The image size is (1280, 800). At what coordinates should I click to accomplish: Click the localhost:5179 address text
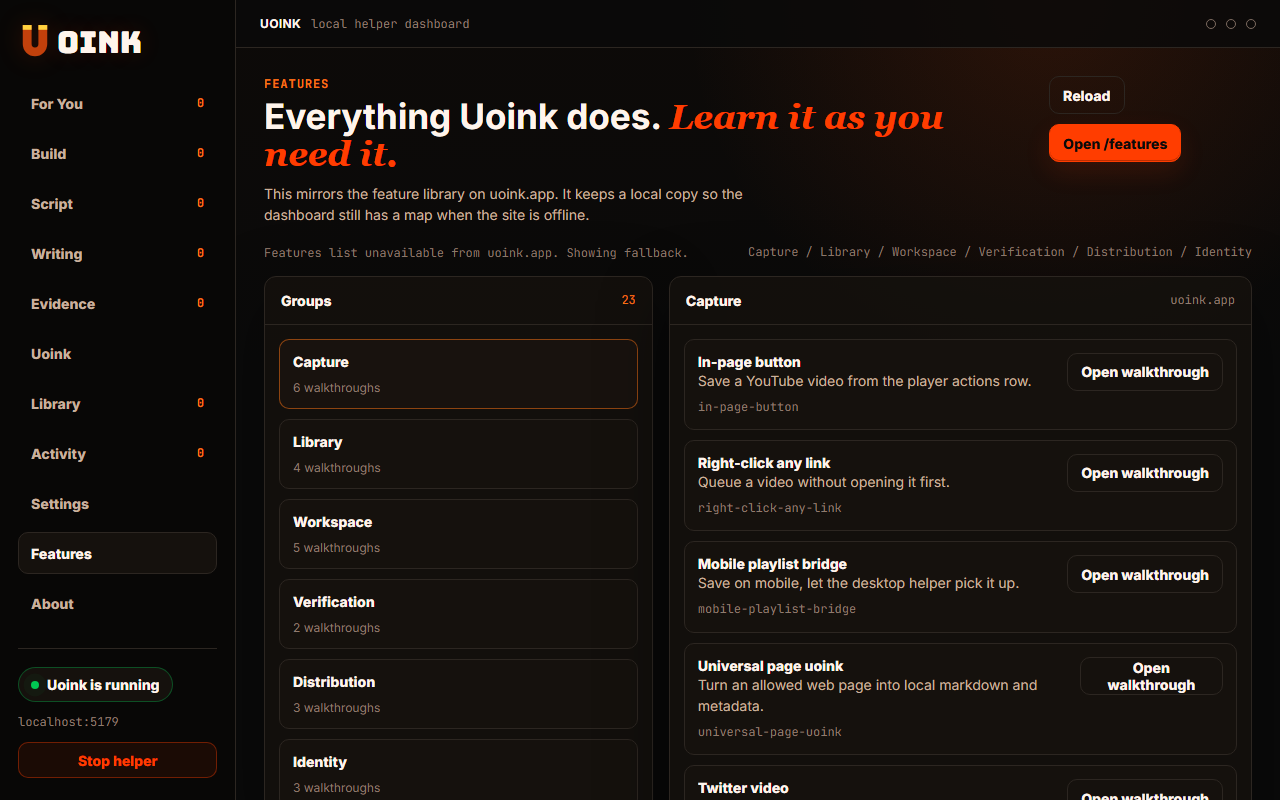tap(68, 721)
